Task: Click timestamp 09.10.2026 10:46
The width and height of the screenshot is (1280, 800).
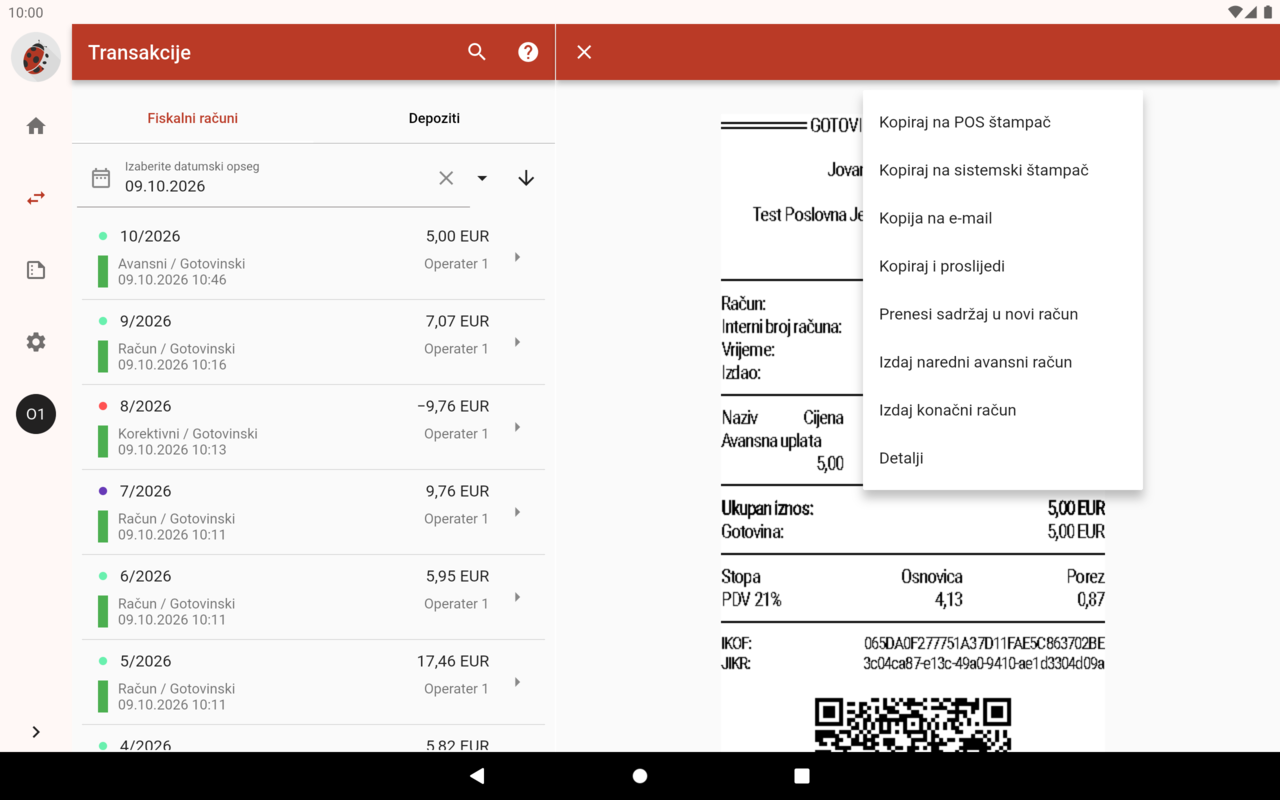Action: (172, 280)
